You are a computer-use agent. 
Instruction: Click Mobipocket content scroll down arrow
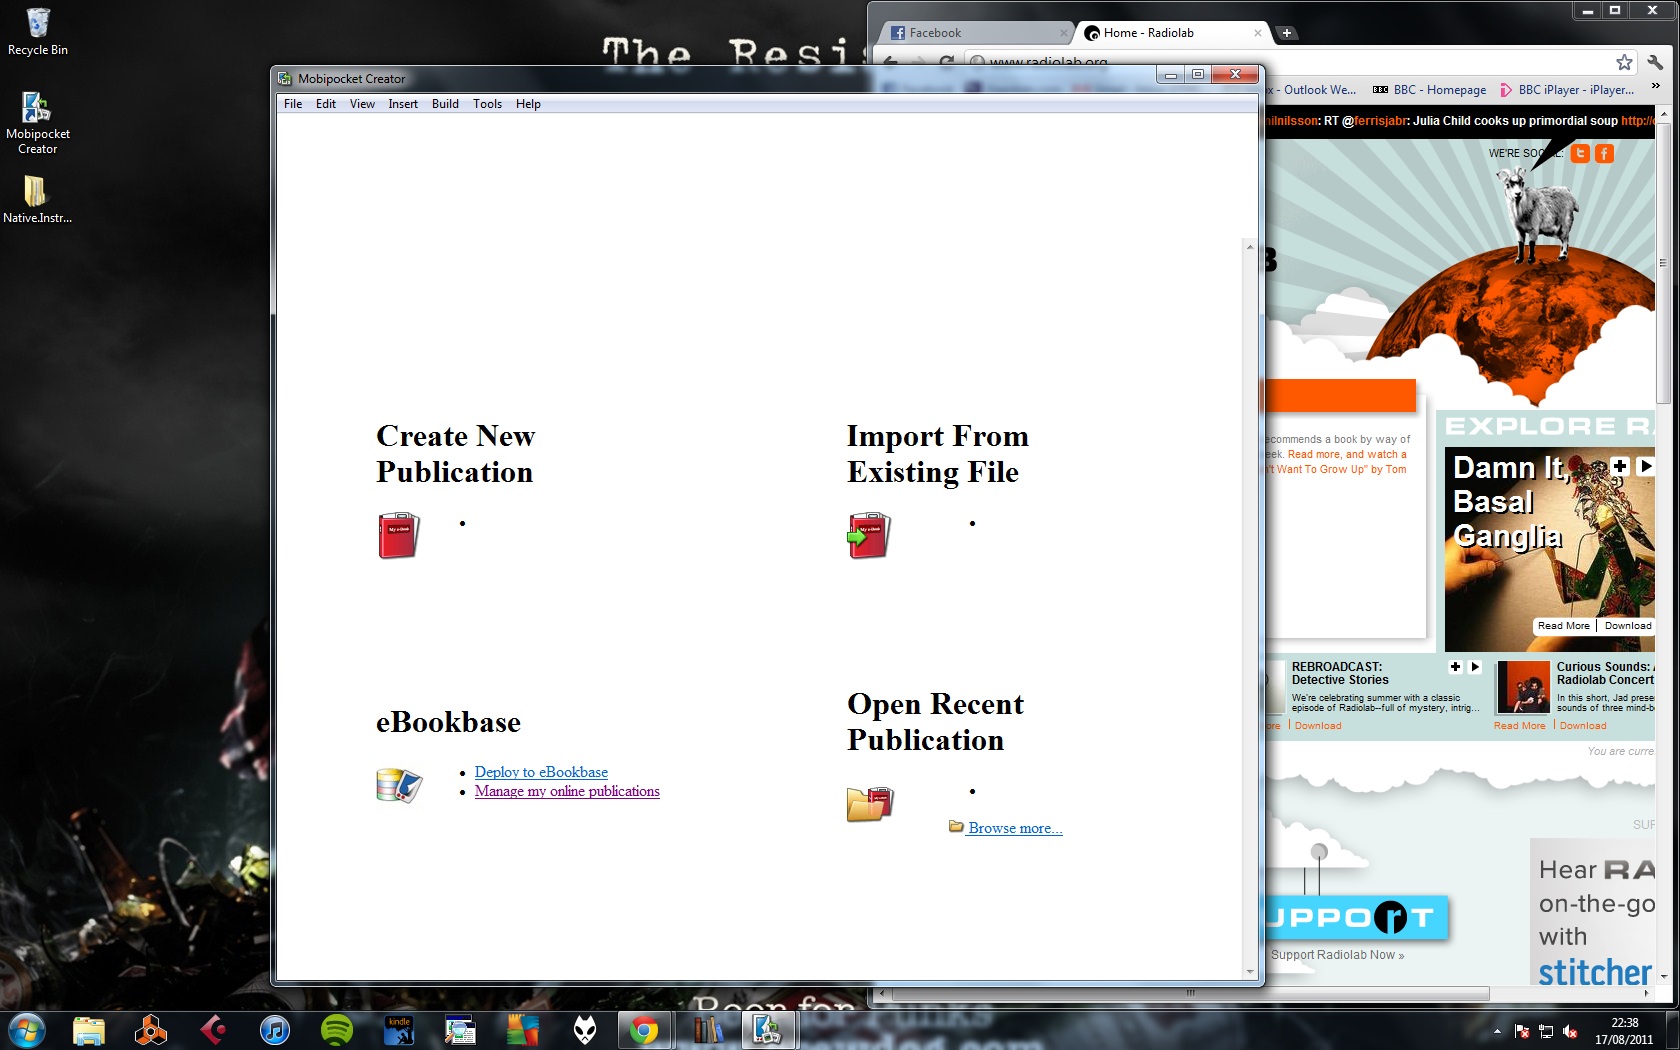pos(1249,971)
